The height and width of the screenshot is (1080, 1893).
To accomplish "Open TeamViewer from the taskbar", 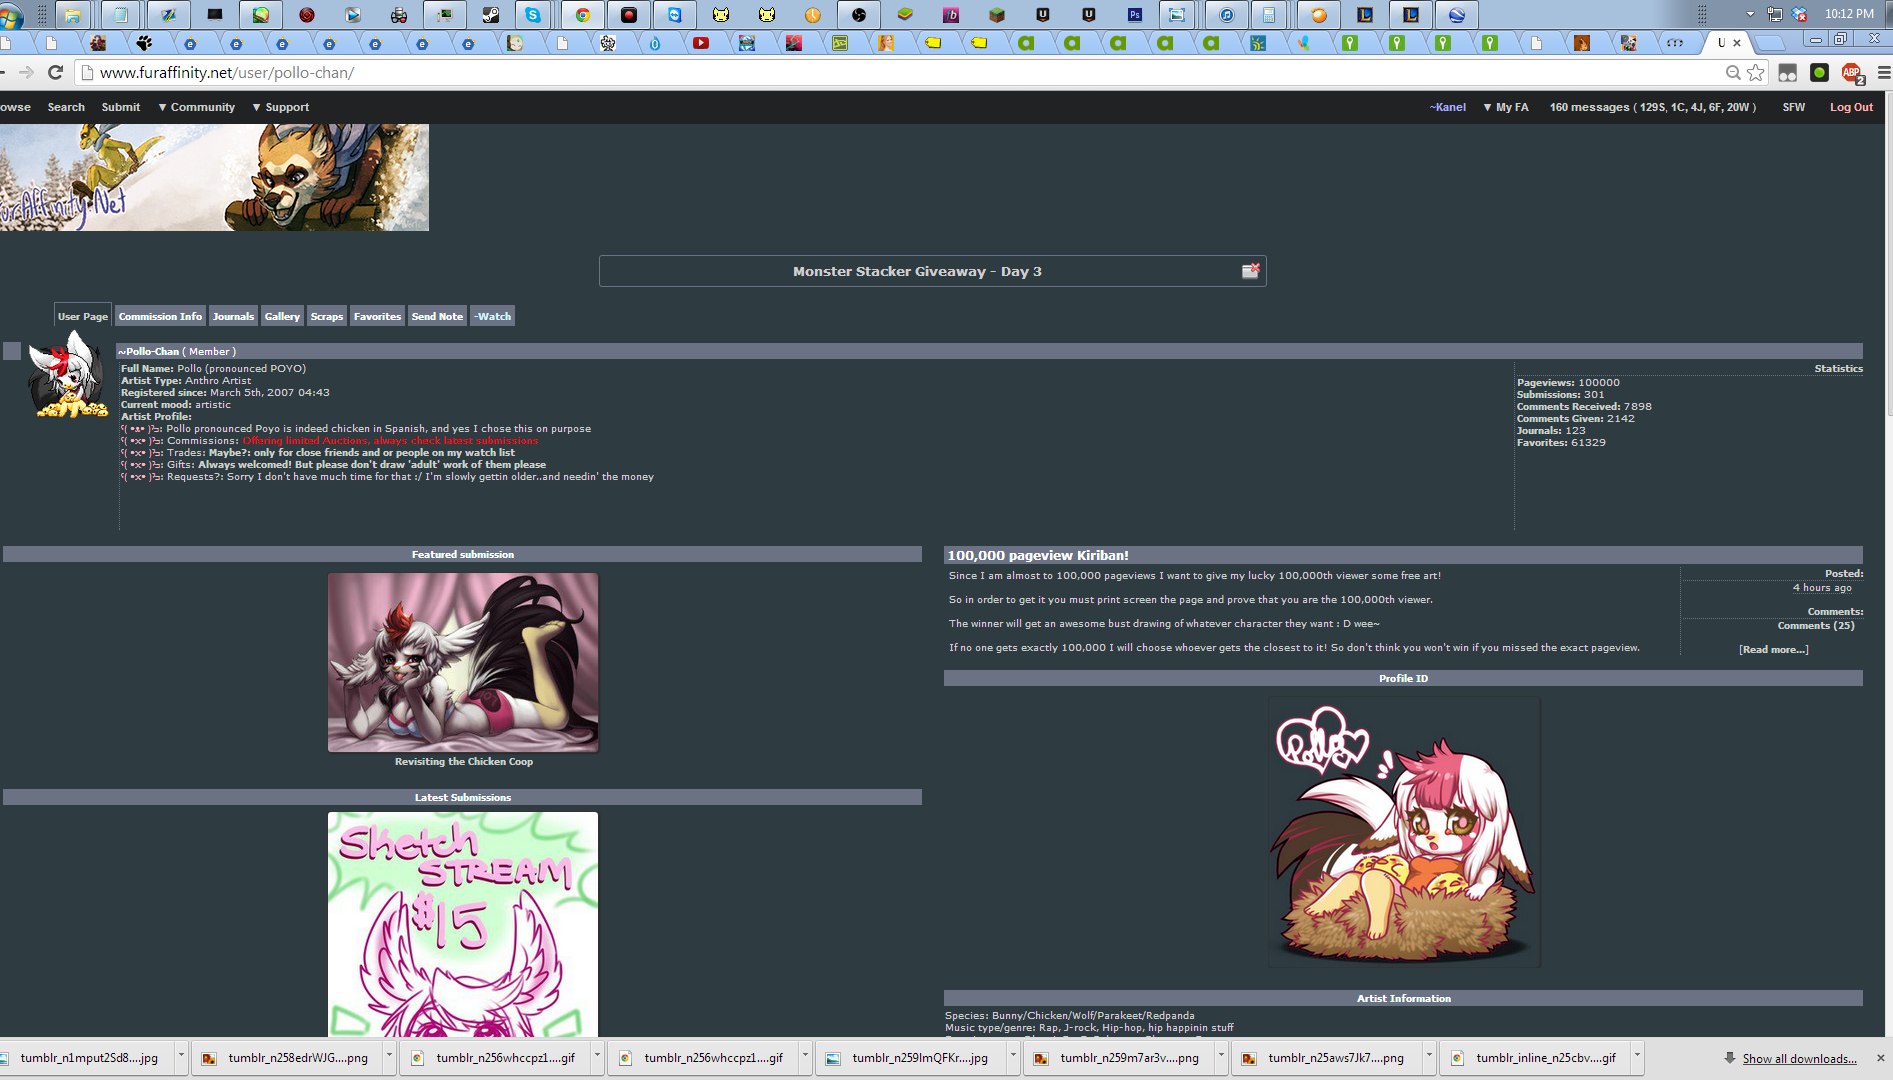I will click(674, 15).
